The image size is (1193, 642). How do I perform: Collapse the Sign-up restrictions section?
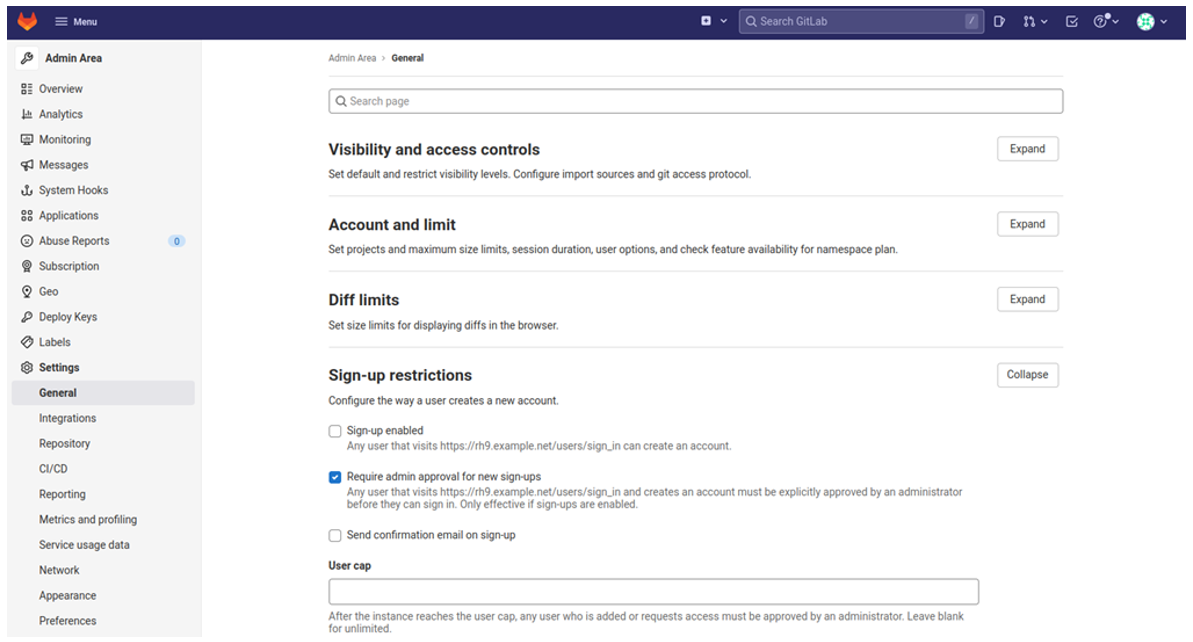1028,374
